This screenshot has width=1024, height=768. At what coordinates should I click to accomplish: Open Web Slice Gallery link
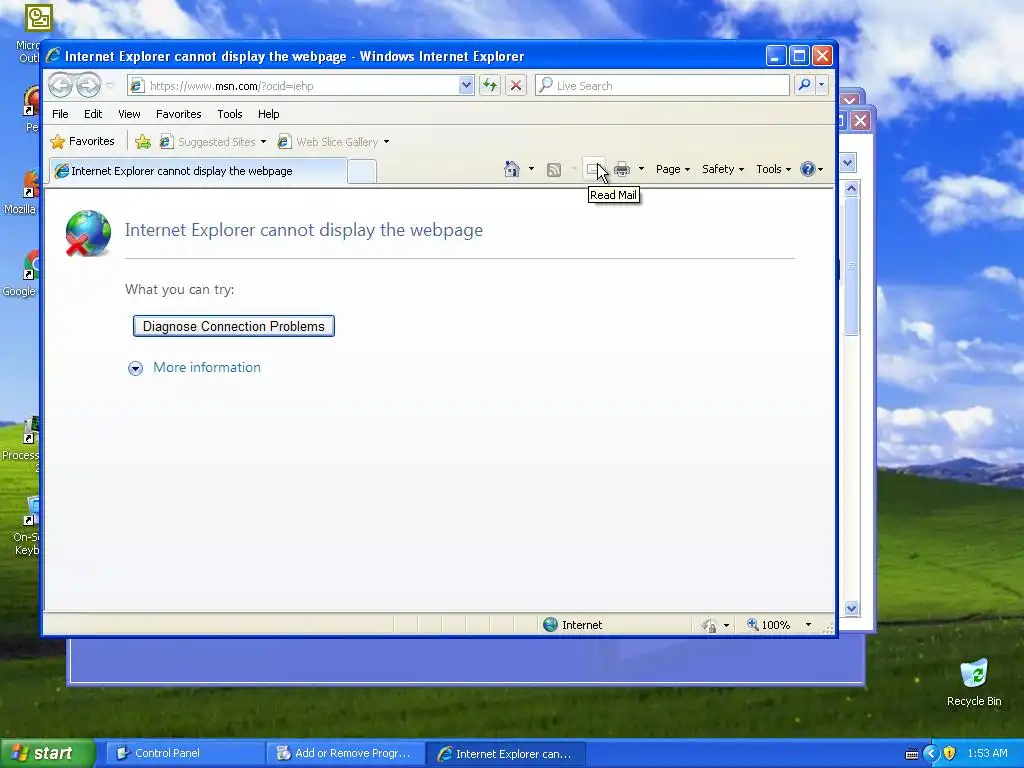click(328, 142)
